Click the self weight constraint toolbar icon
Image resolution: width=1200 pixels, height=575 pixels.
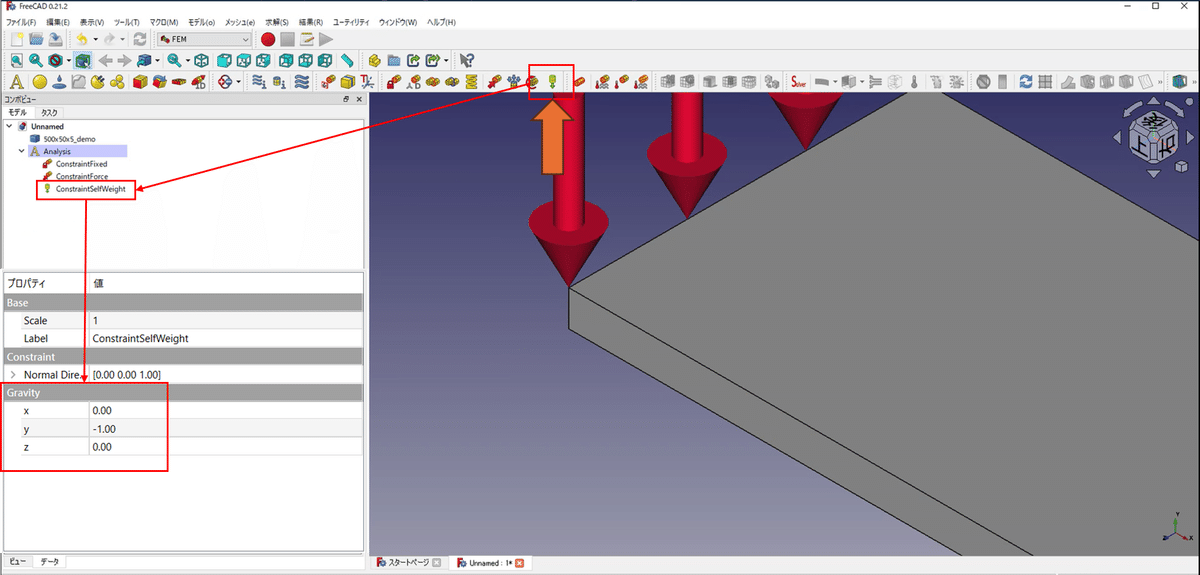pyautogui.click(x=551, y=82)
